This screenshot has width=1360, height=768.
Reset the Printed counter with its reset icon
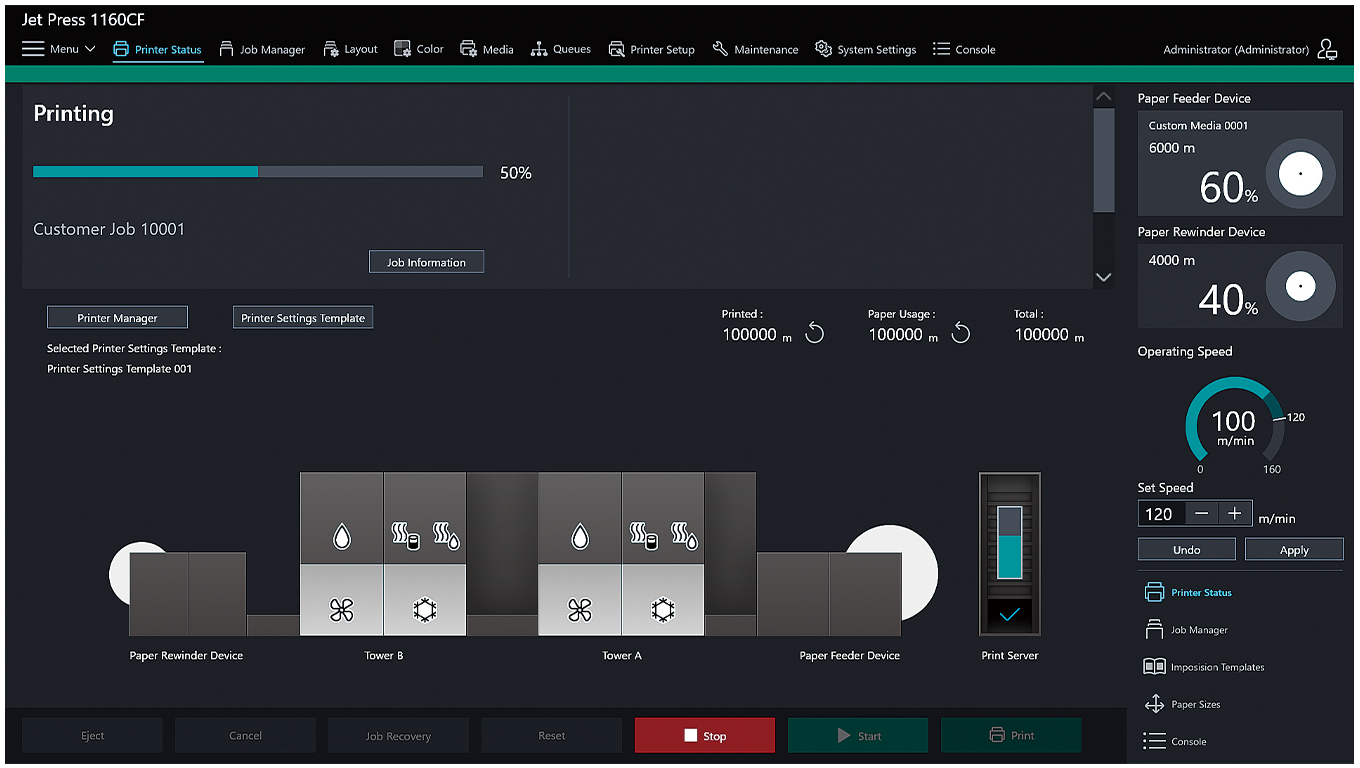815,334
